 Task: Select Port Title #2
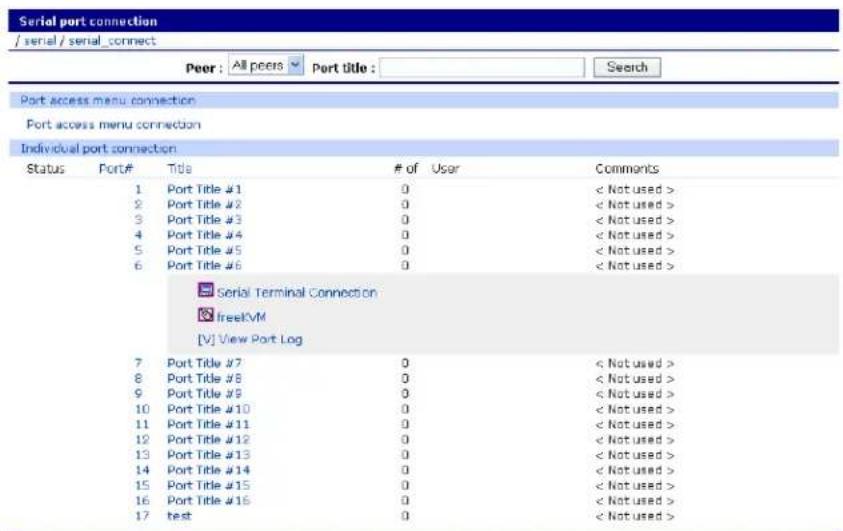204,204
